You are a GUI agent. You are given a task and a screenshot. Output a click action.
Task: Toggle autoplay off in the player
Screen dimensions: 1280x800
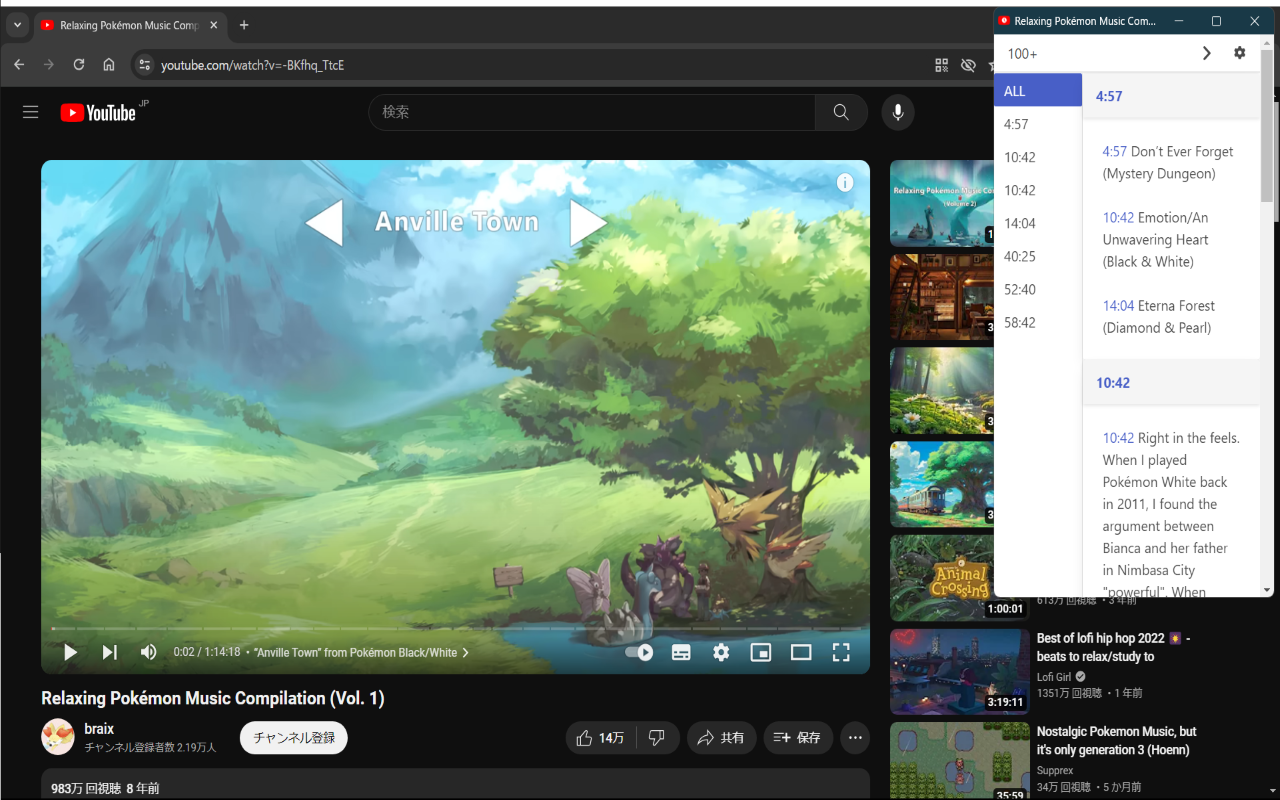[x=637, y=652]
